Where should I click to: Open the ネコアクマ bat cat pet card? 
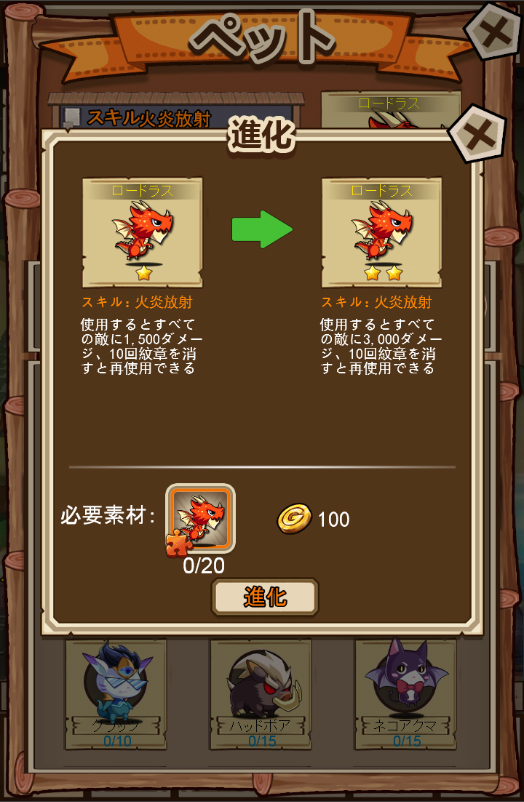pyautogui.click(x=406, y=693)
